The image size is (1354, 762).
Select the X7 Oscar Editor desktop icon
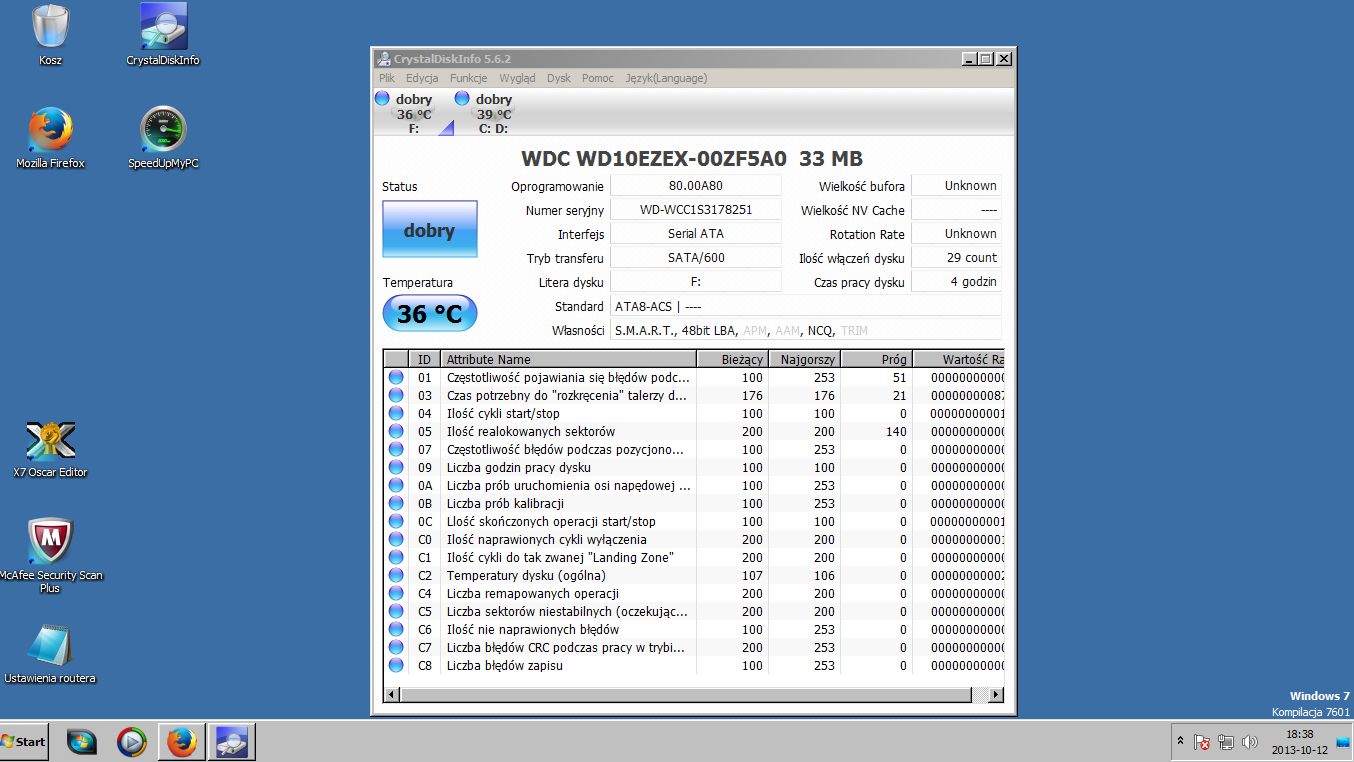[x=50, y=449]
